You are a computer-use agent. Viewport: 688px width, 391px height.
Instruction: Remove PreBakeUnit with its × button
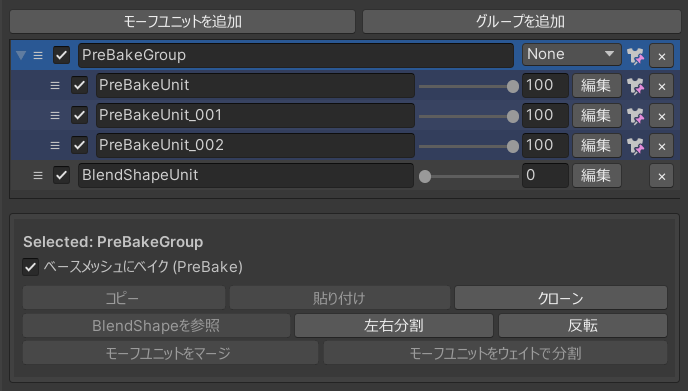[662, 86]
